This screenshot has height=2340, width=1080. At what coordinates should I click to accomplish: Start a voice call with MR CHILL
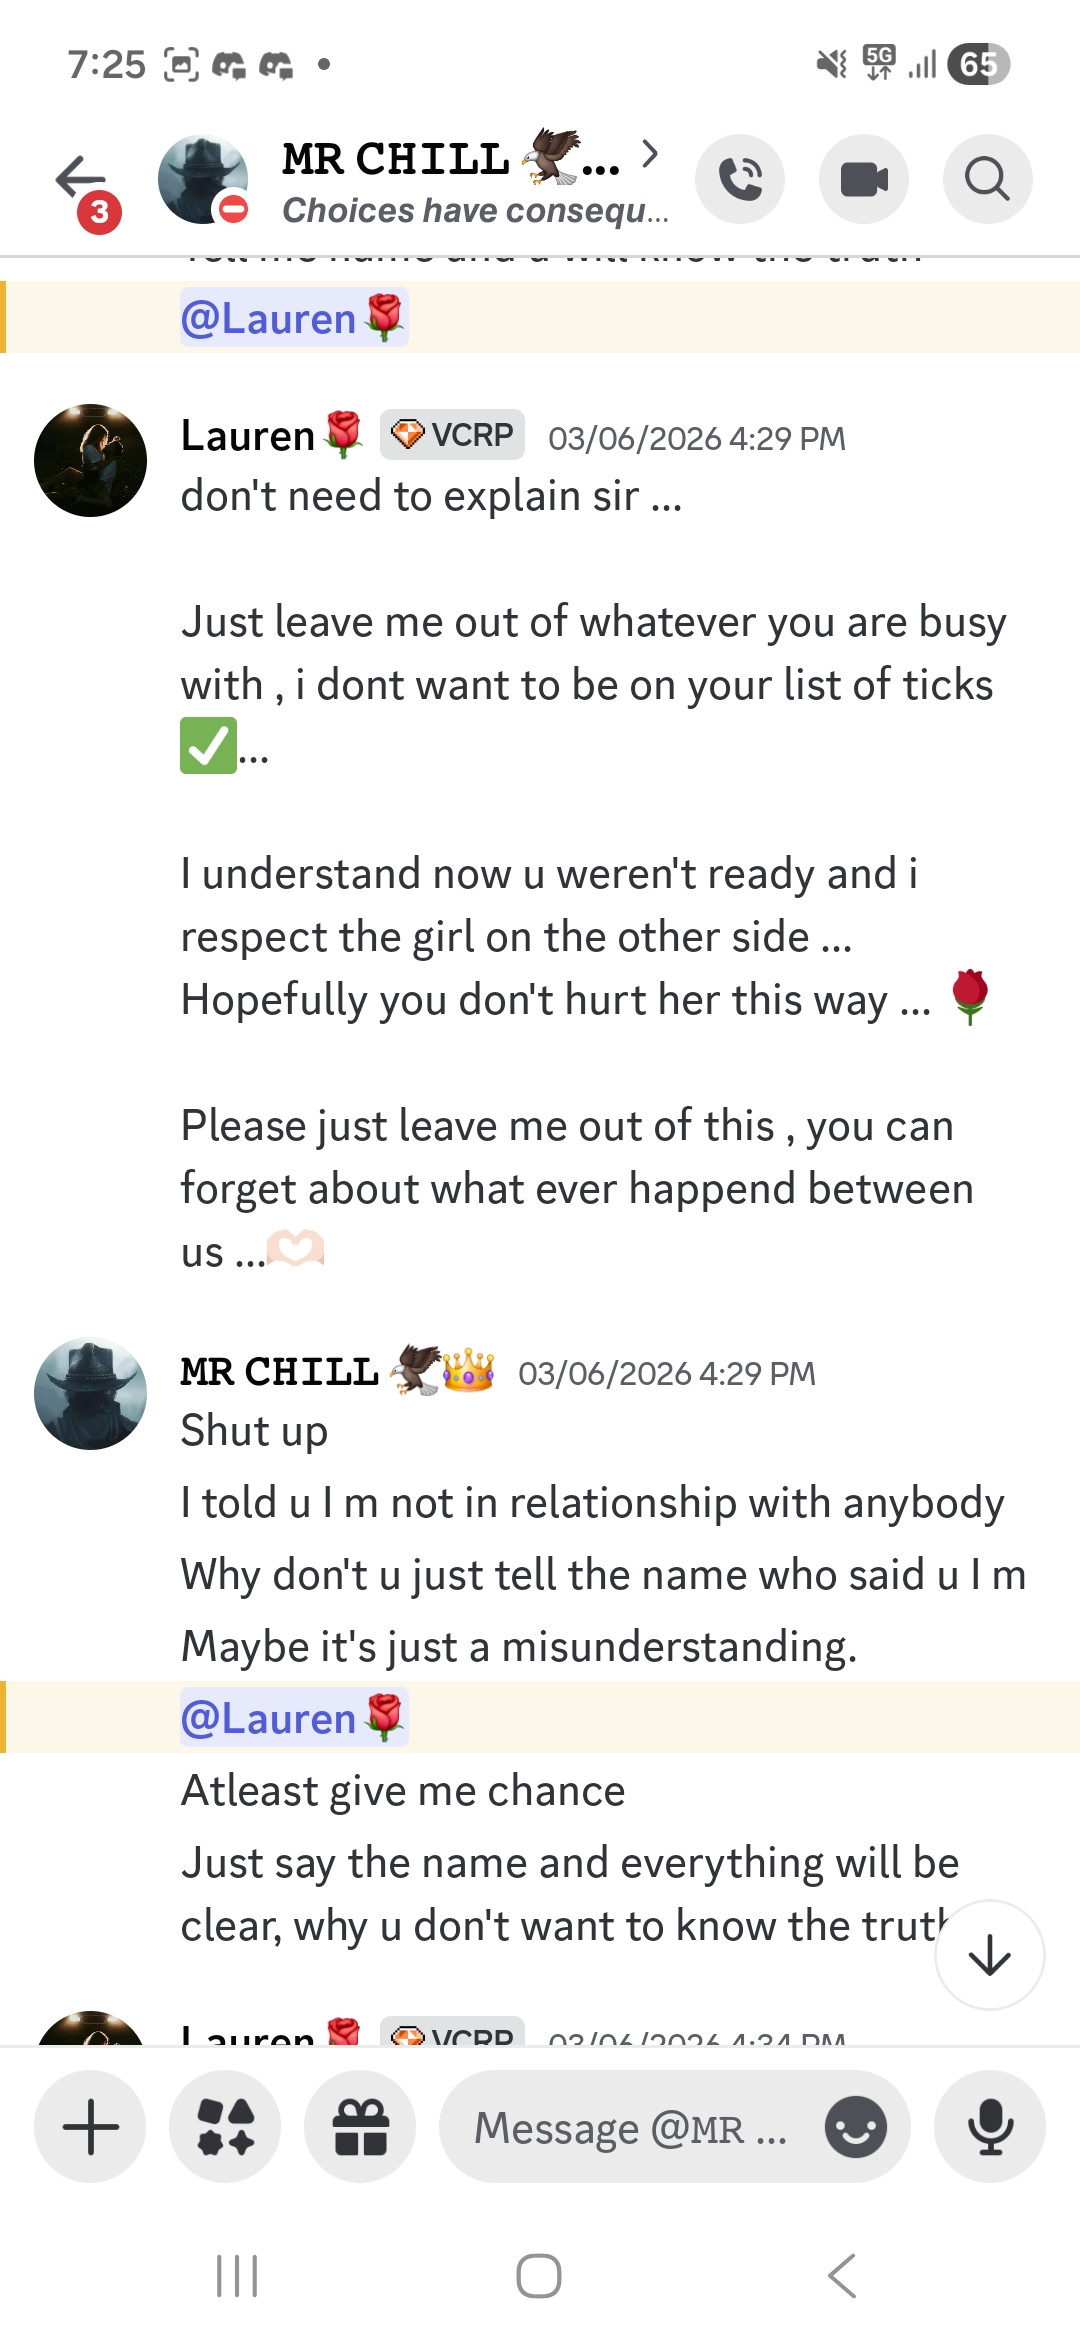740,180
